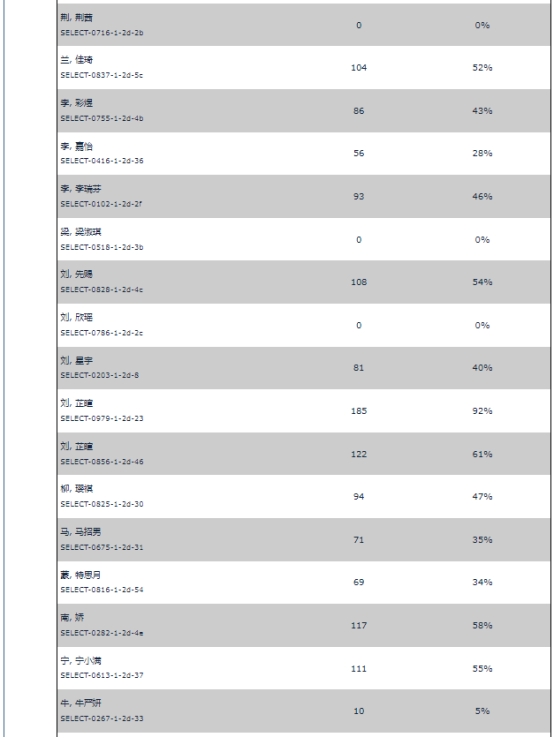
Task: Click the score value 94
Action: 359,497
